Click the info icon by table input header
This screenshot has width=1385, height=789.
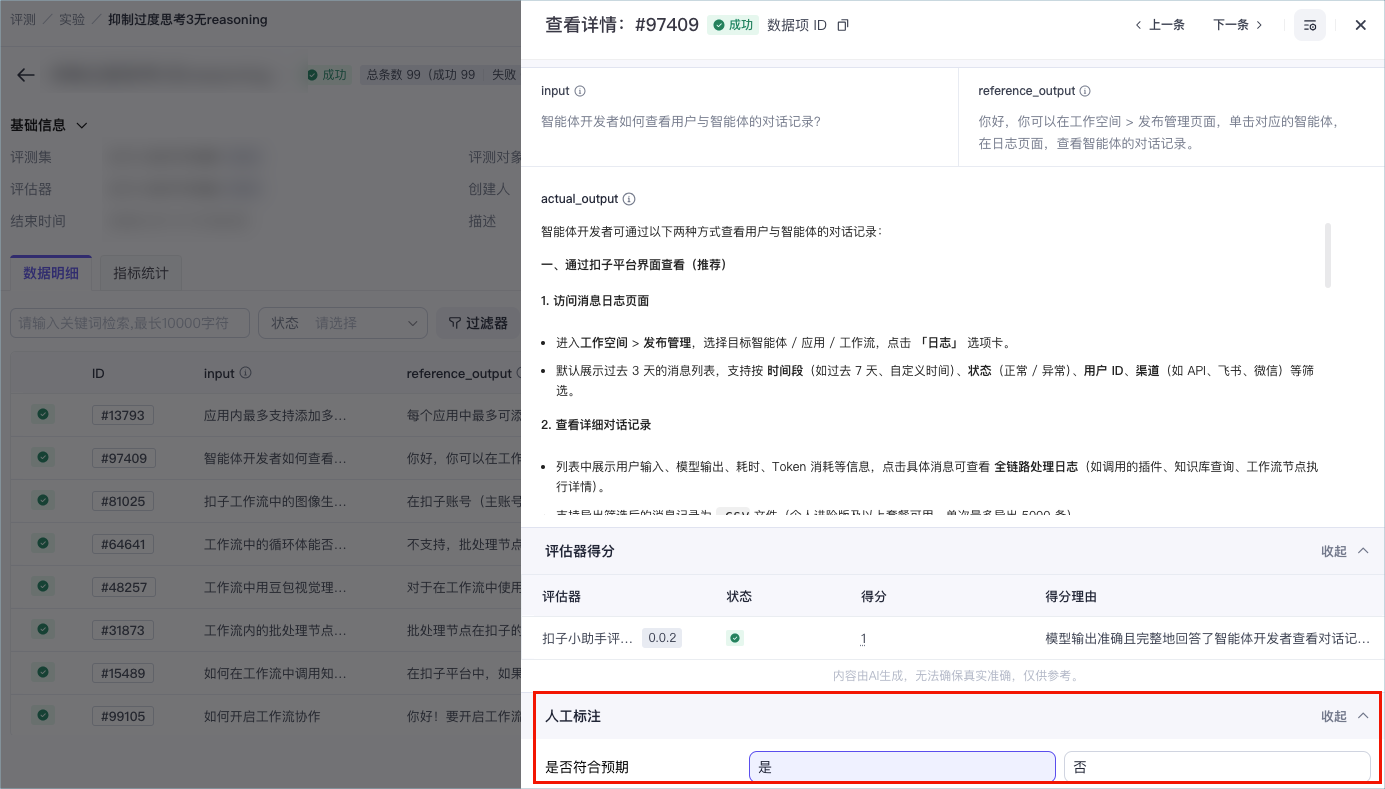(246, 373)
